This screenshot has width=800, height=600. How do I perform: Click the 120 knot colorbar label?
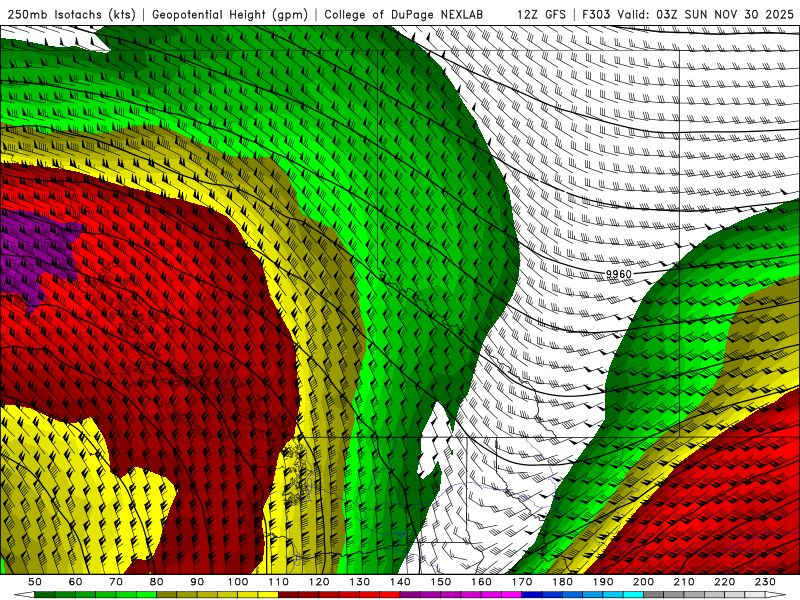pos(319,582)
